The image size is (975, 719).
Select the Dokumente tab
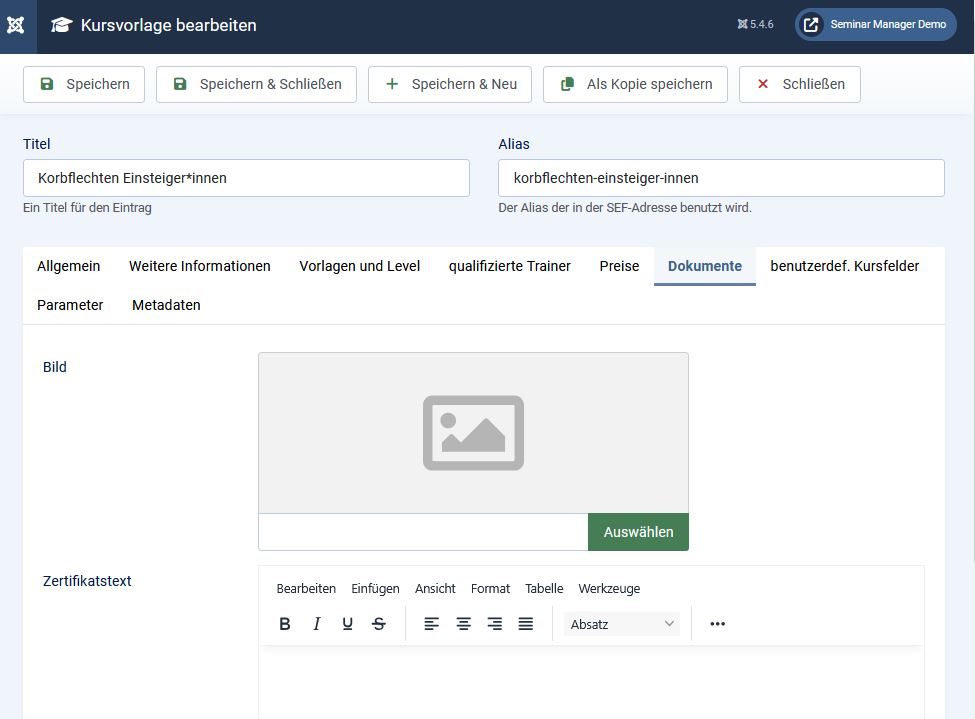705,266
